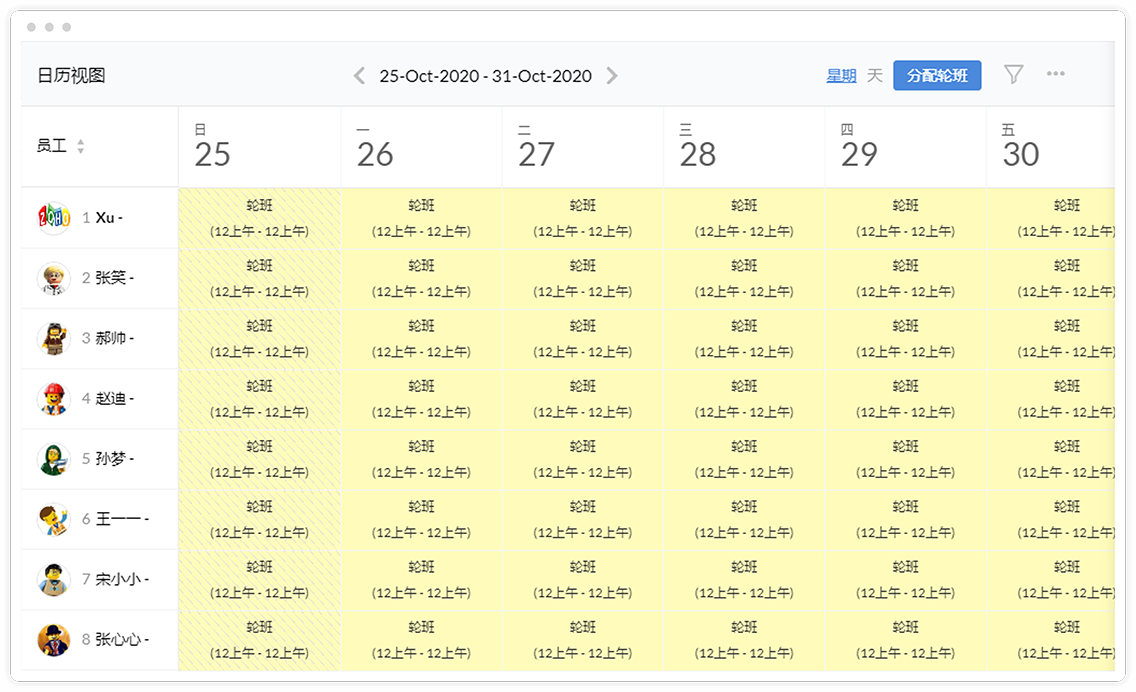The height and width of the screenshot is (692, 1136).
Task: Click avatar of employee 8 张心心
Action: click(x=54, y=640)
